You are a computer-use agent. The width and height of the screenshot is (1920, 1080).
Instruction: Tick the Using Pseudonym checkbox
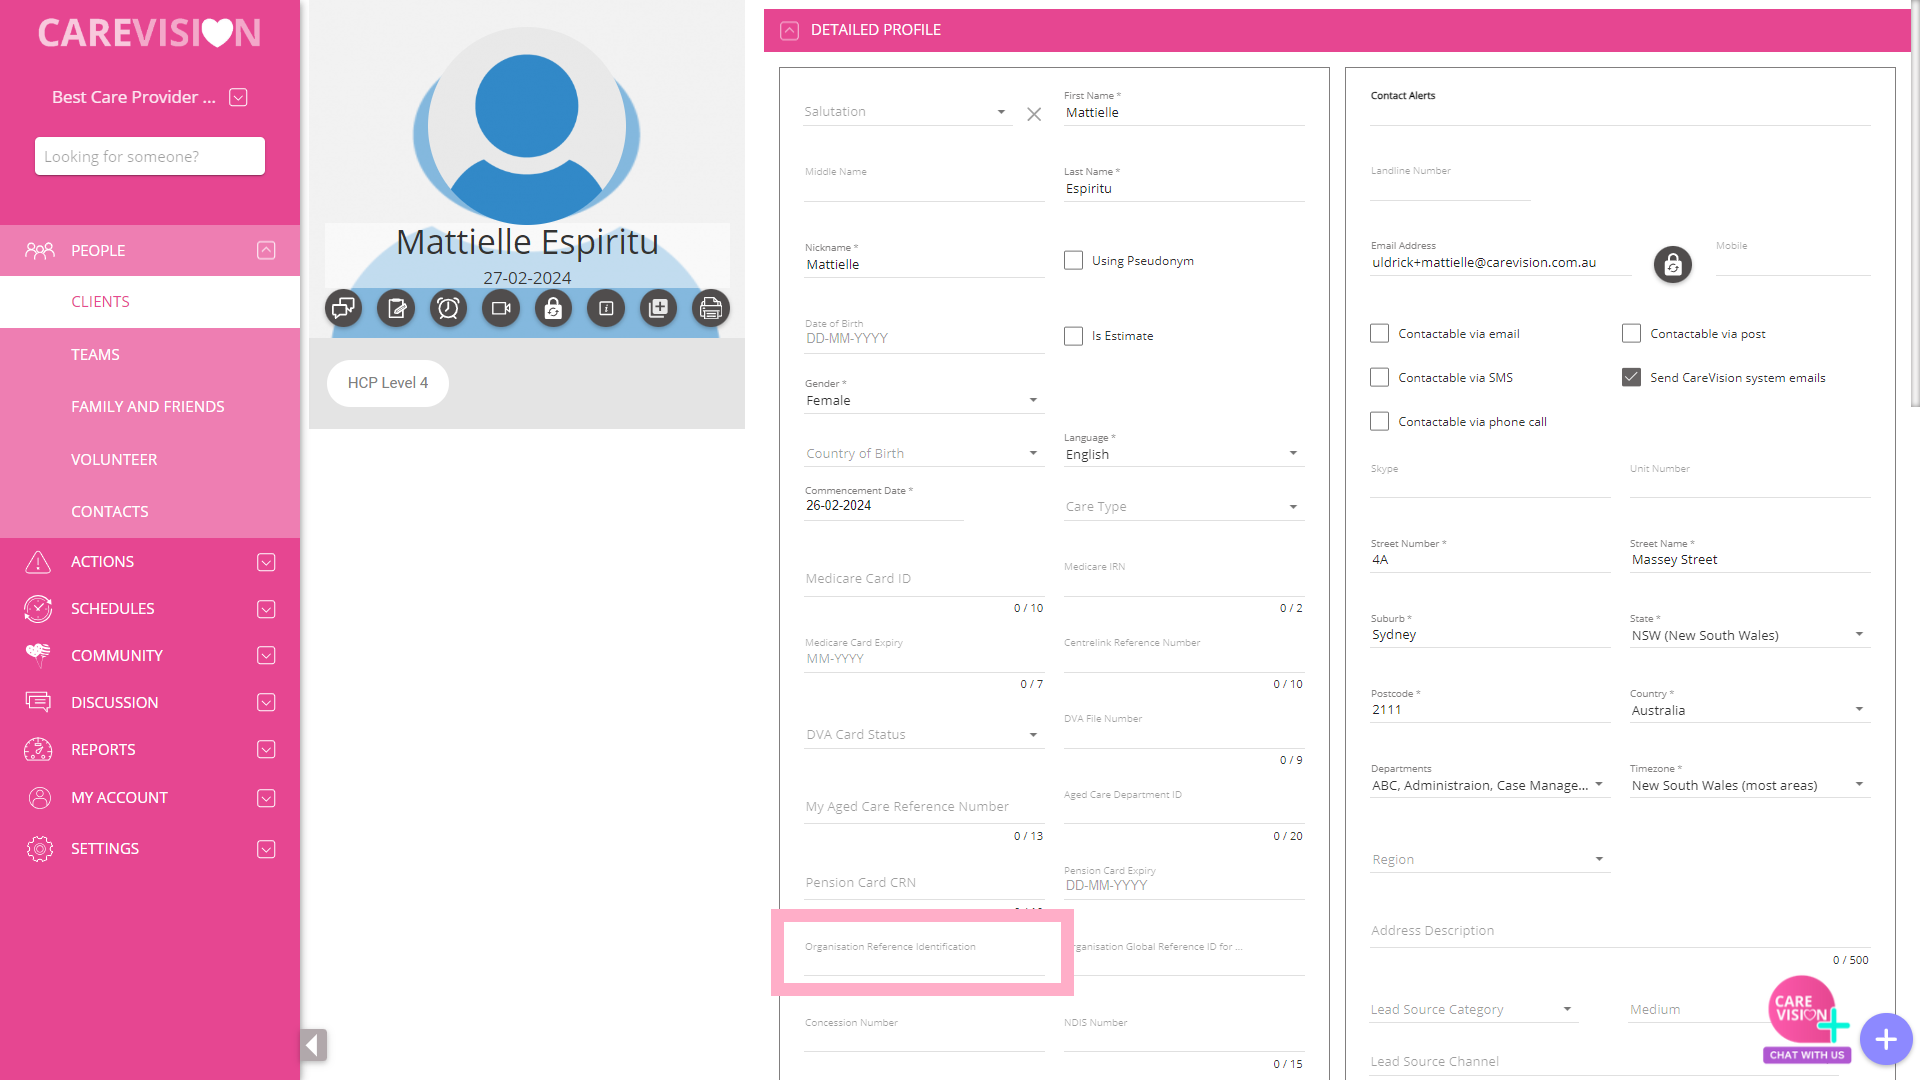[1073, 260]
